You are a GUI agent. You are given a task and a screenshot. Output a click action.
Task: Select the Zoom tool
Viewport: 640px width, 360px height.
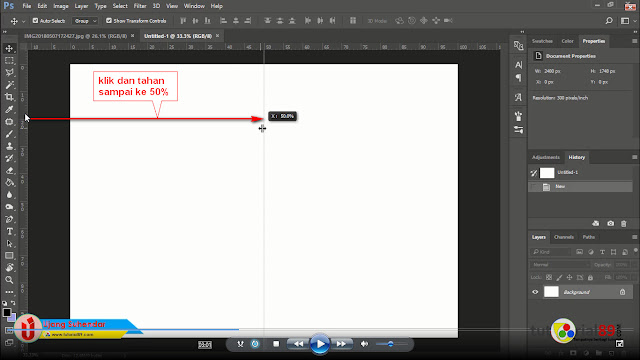click(x=9, y=280)
